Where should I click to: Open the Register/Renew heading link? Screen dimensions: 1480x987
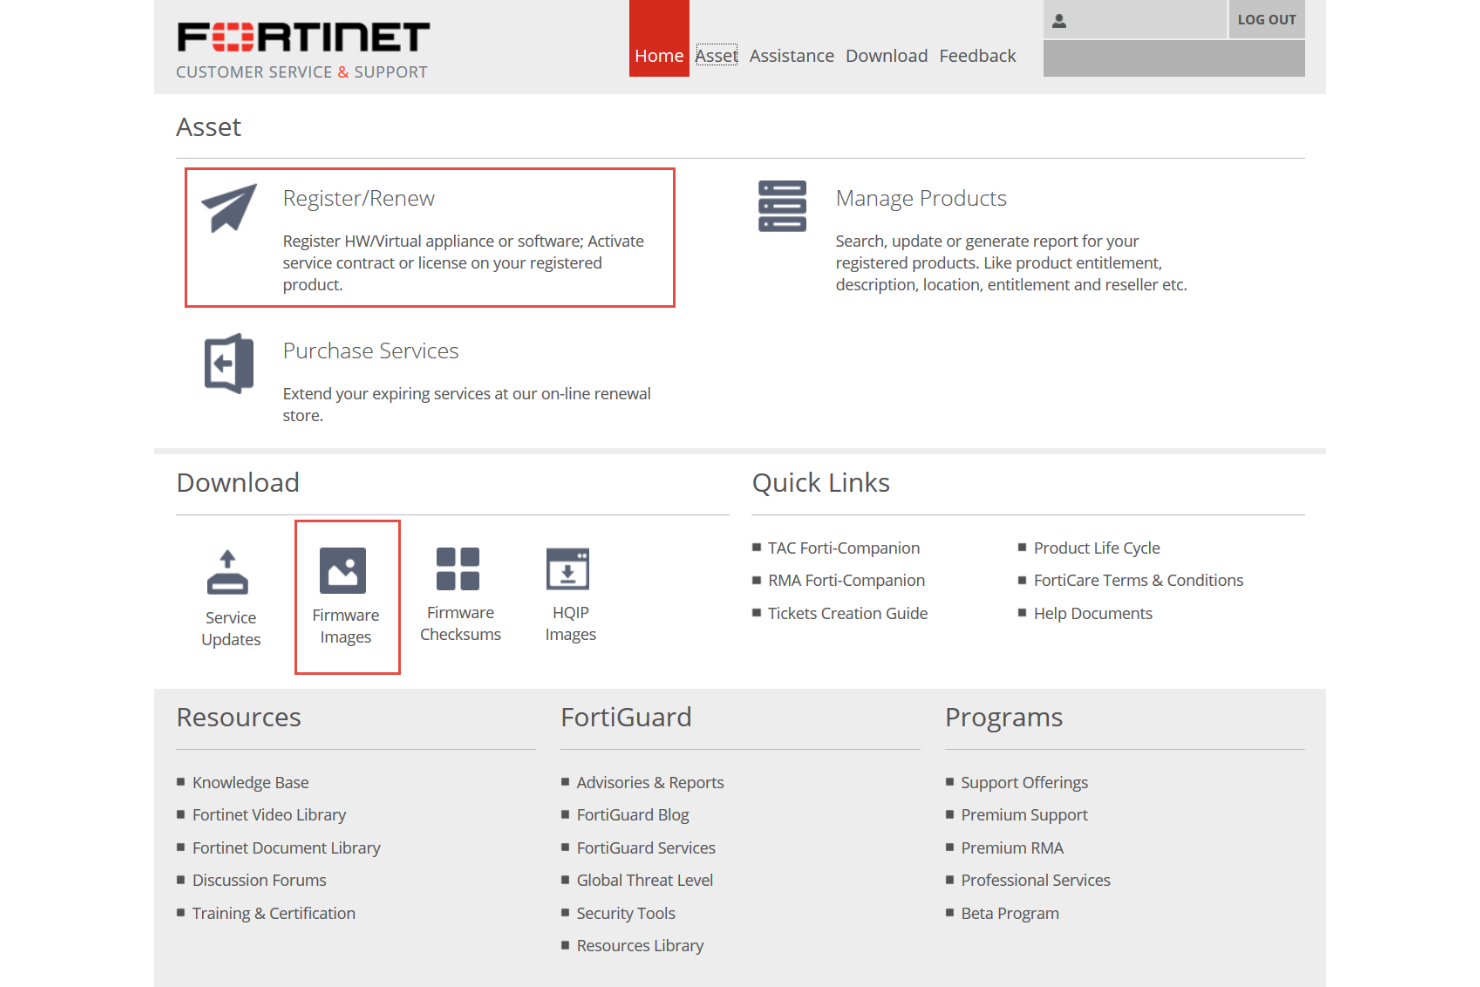pos(359,198)
